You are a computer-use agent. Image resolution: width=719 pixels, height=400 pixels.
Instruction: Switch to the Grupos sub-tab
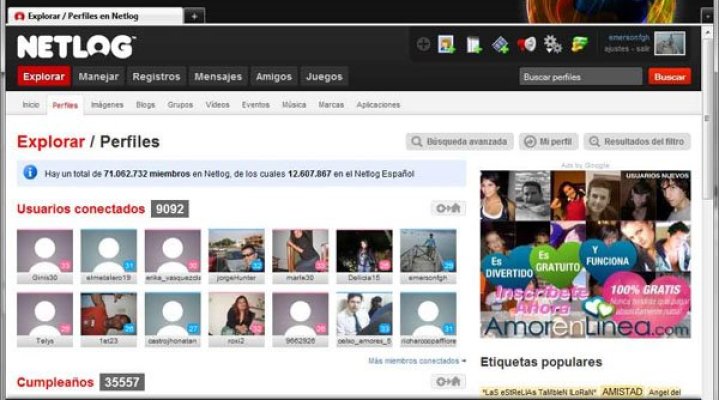(180, 105)
